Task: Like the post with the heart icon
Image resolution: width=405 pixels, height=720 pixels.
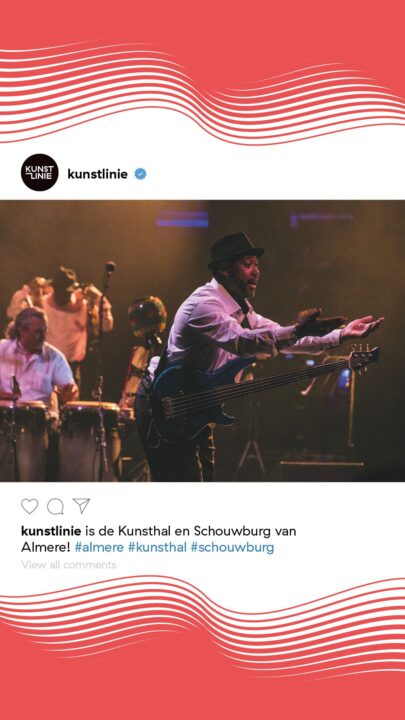Action: (x=29, y=506)
